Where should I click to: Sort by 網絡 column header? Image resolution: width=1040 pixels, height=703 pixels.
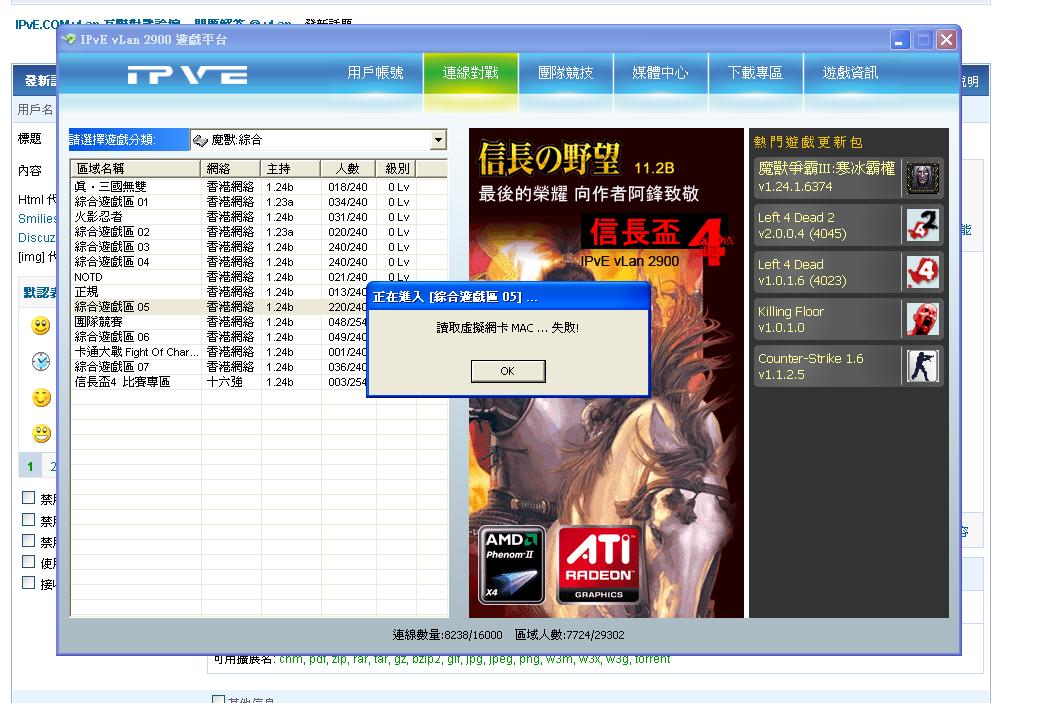coord(230,168)
